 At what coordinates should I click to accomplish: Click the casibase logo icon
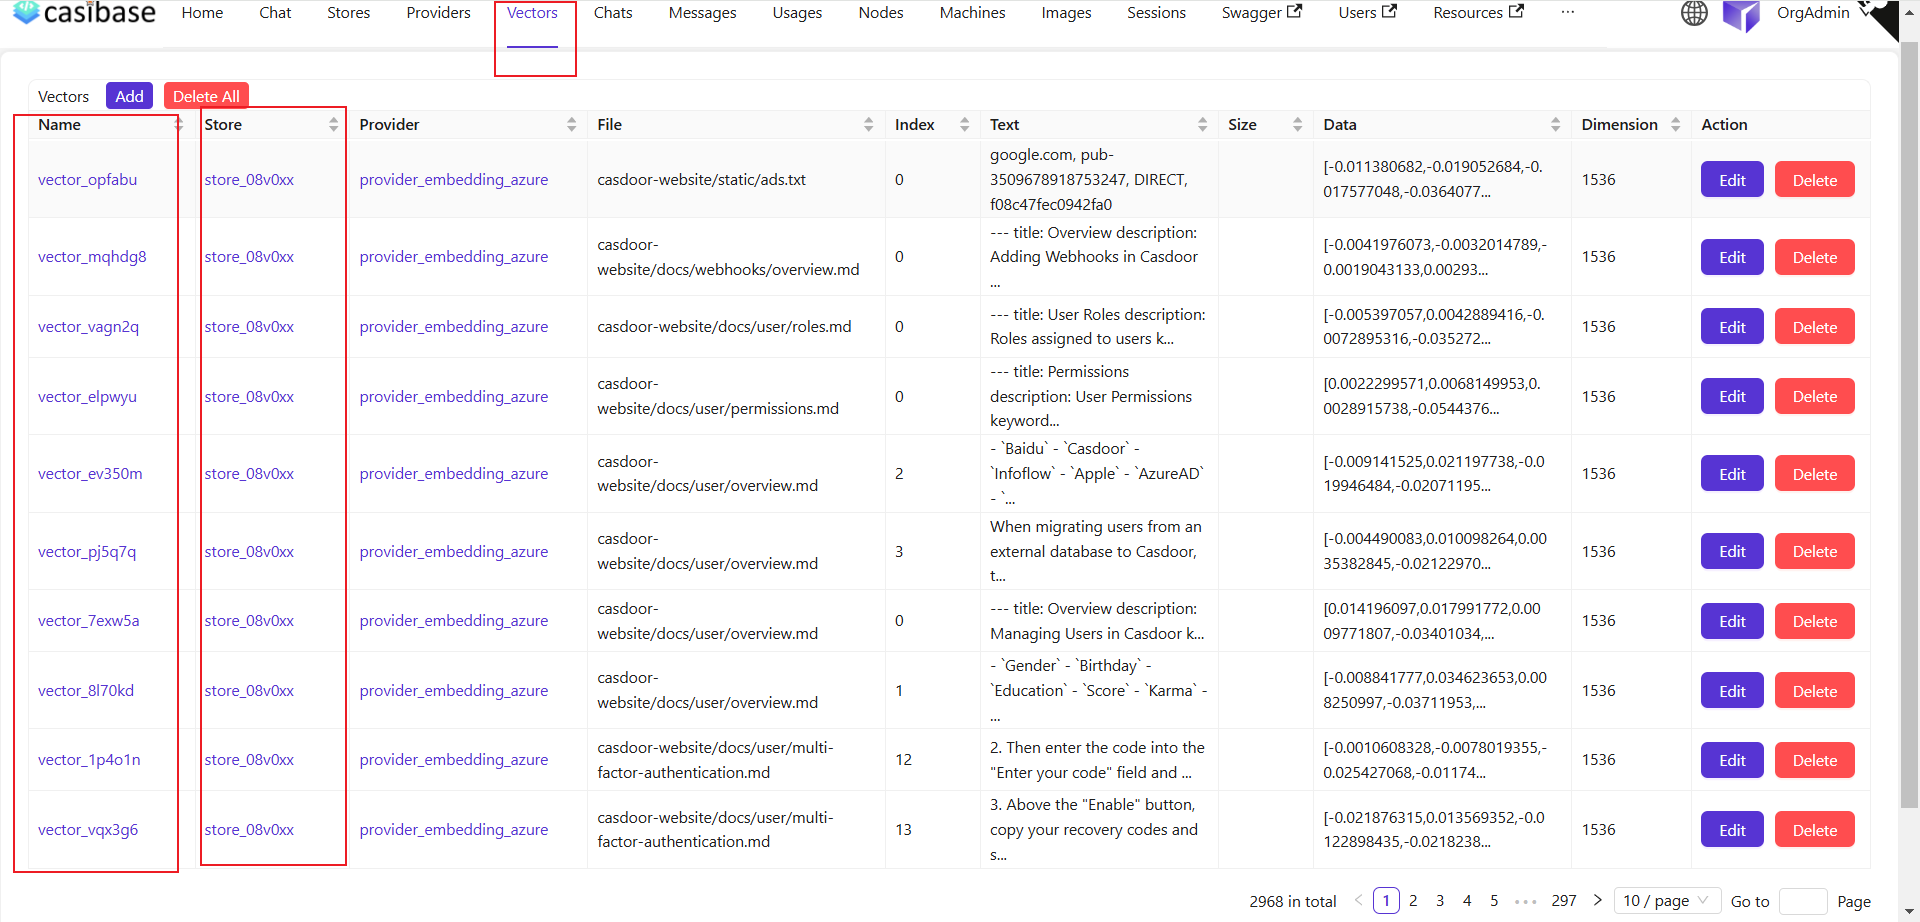(x=26, y=12)
